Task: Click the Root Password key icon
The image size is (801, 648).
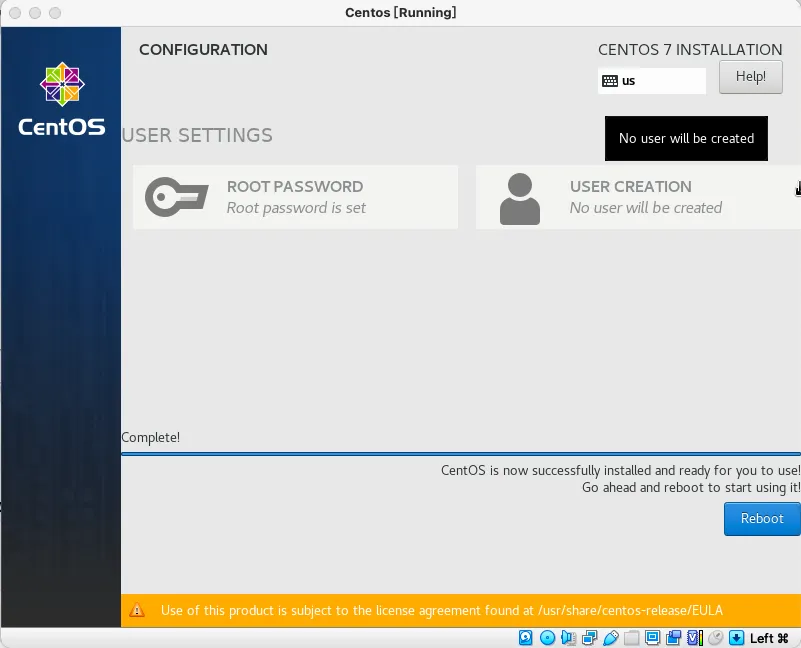Action: [175, 197]
